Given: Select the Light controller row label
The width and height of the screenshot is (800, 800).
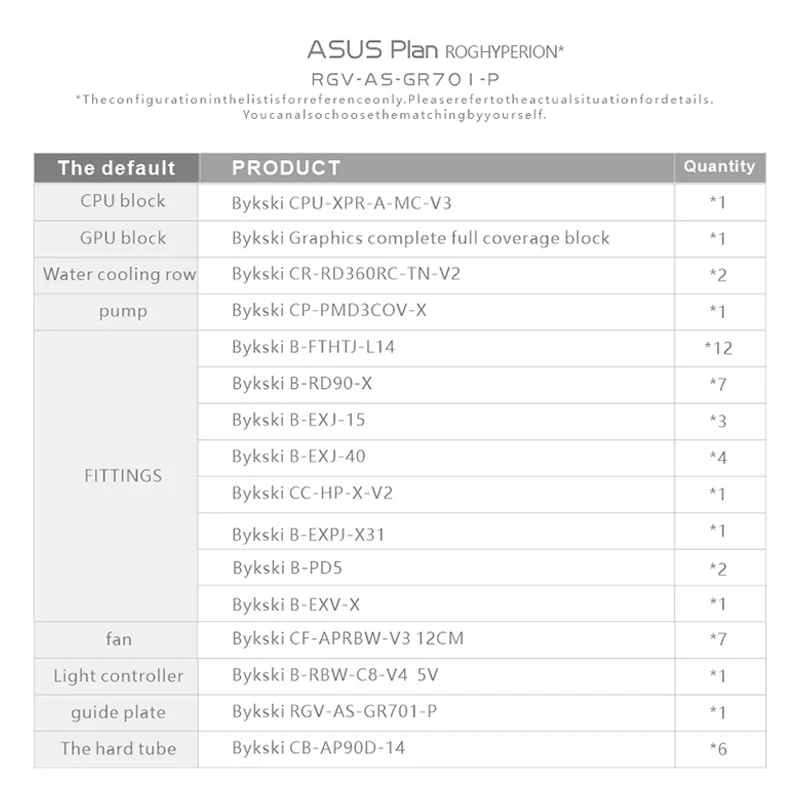Looking at the screenshot, I should pos(118,676).
